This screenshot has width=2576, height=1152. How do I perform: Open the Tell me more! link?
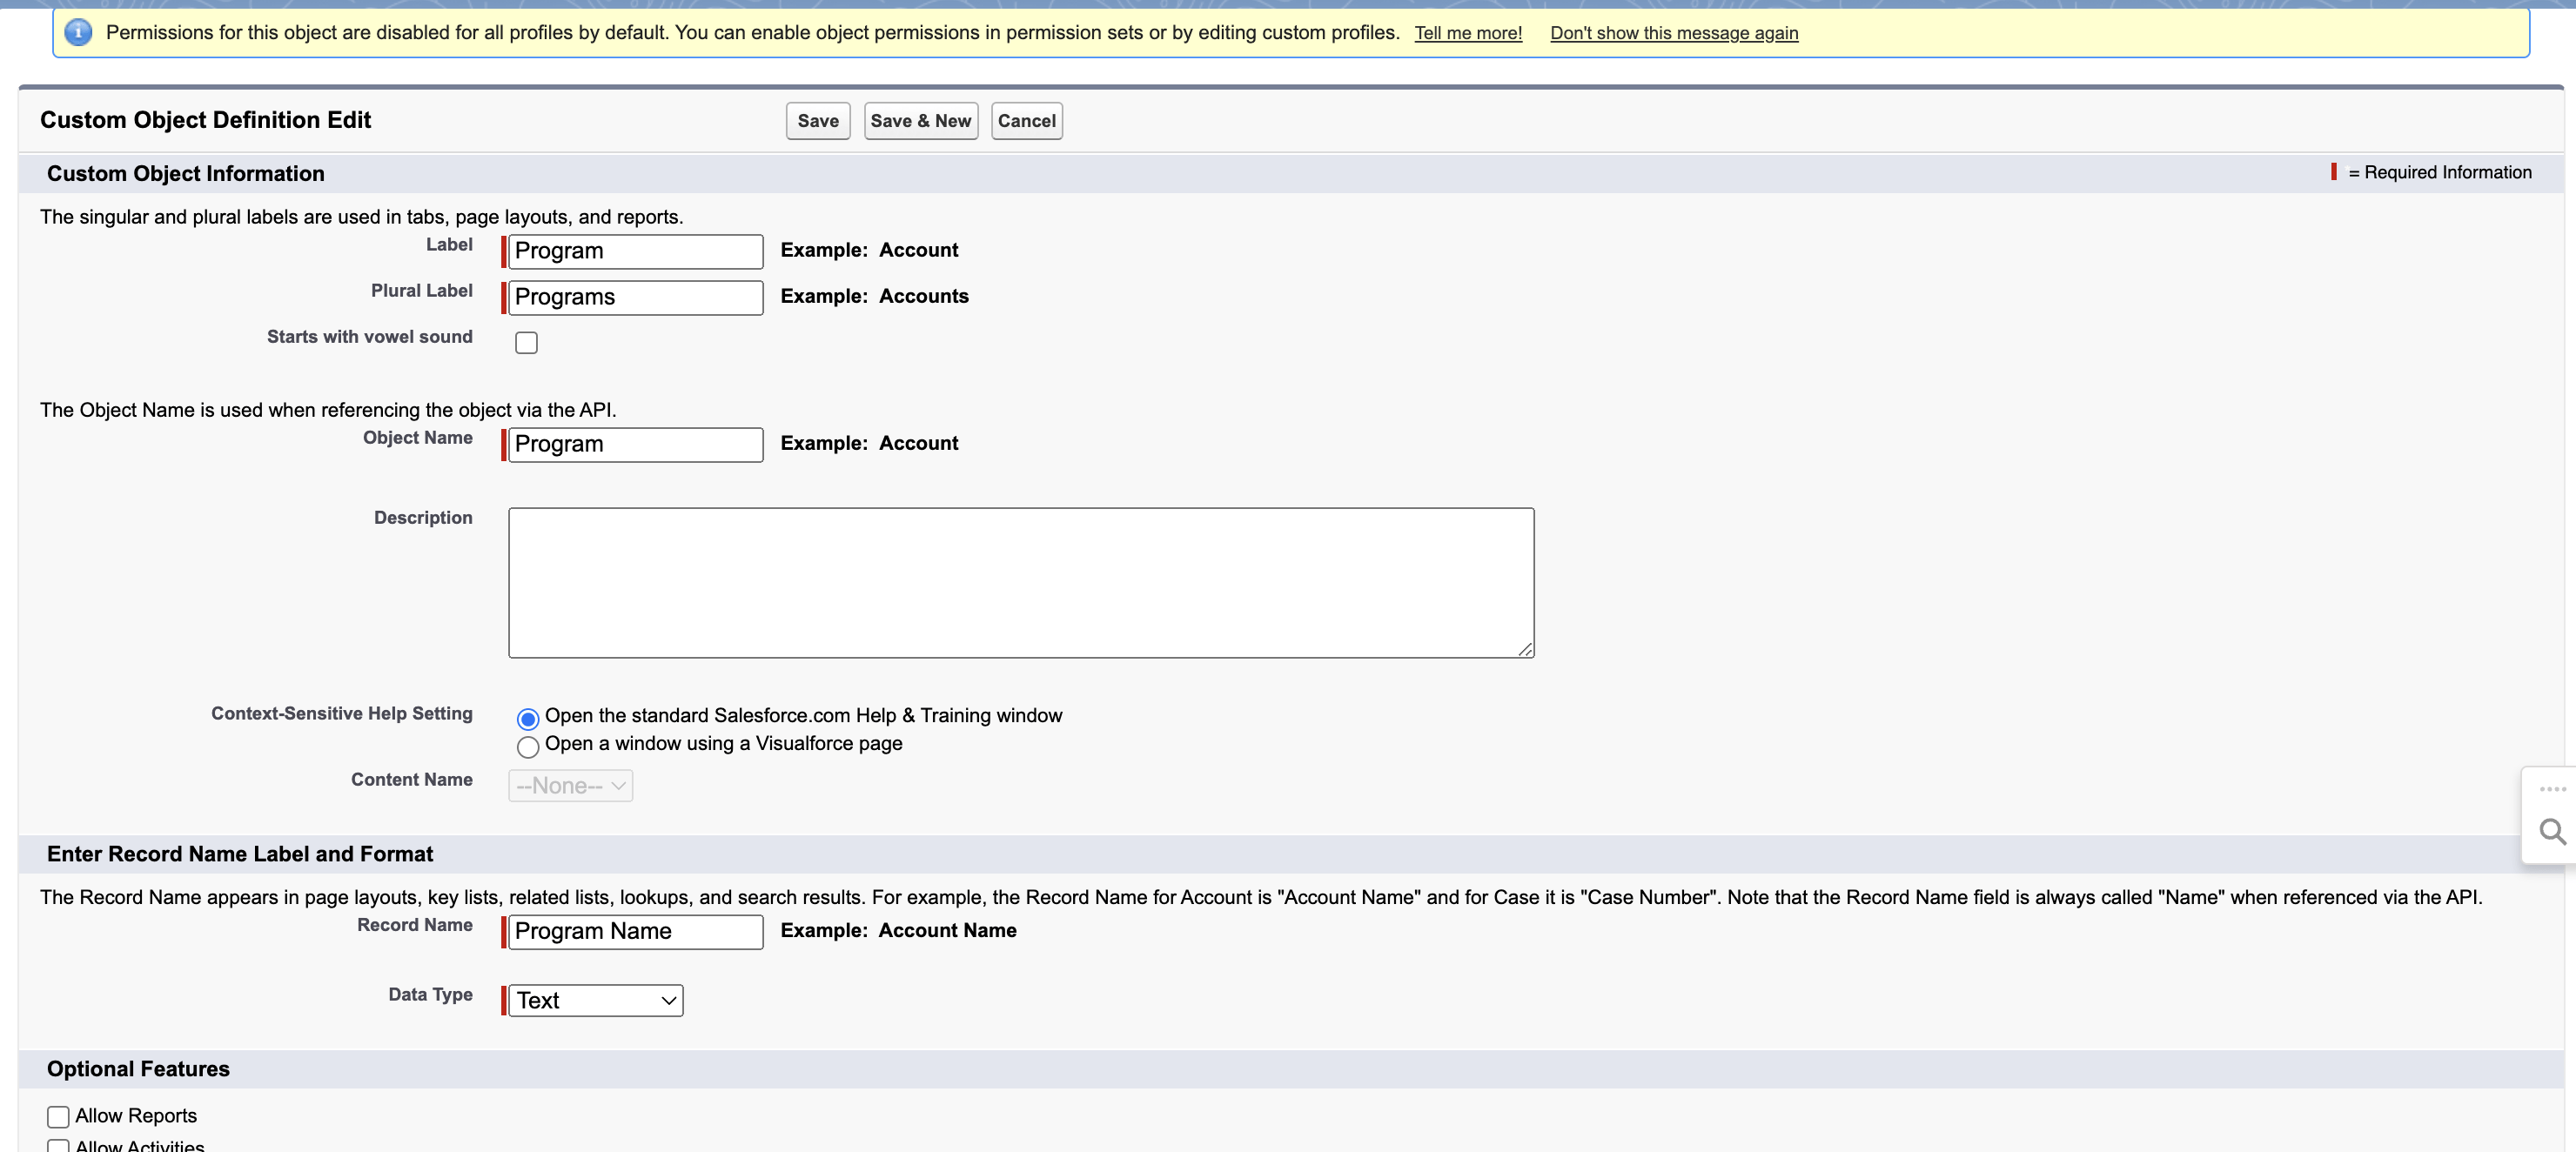(x=1467, y=33)
